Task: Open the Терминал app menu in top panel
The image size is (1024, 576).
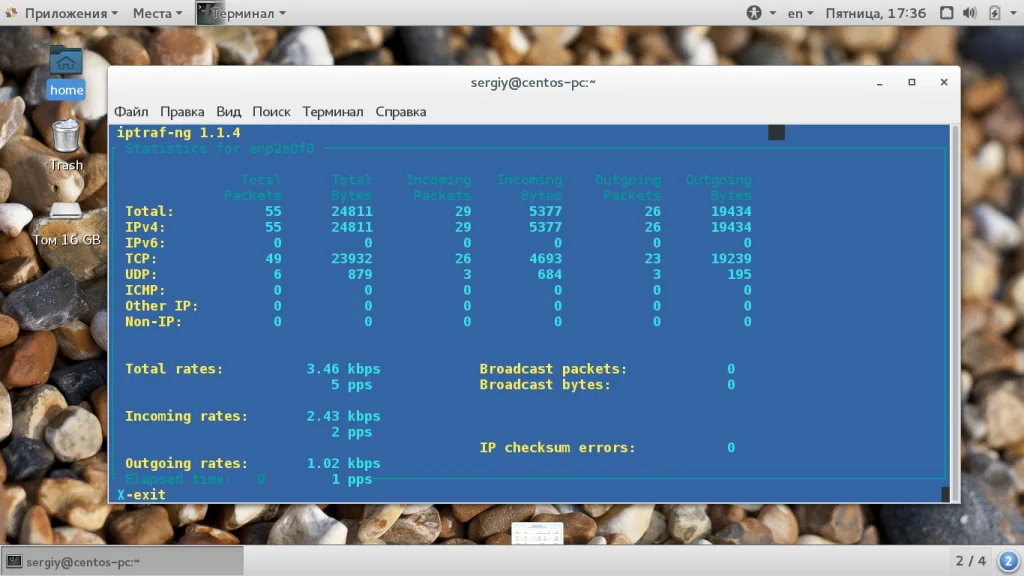Action: coord(242,13)
